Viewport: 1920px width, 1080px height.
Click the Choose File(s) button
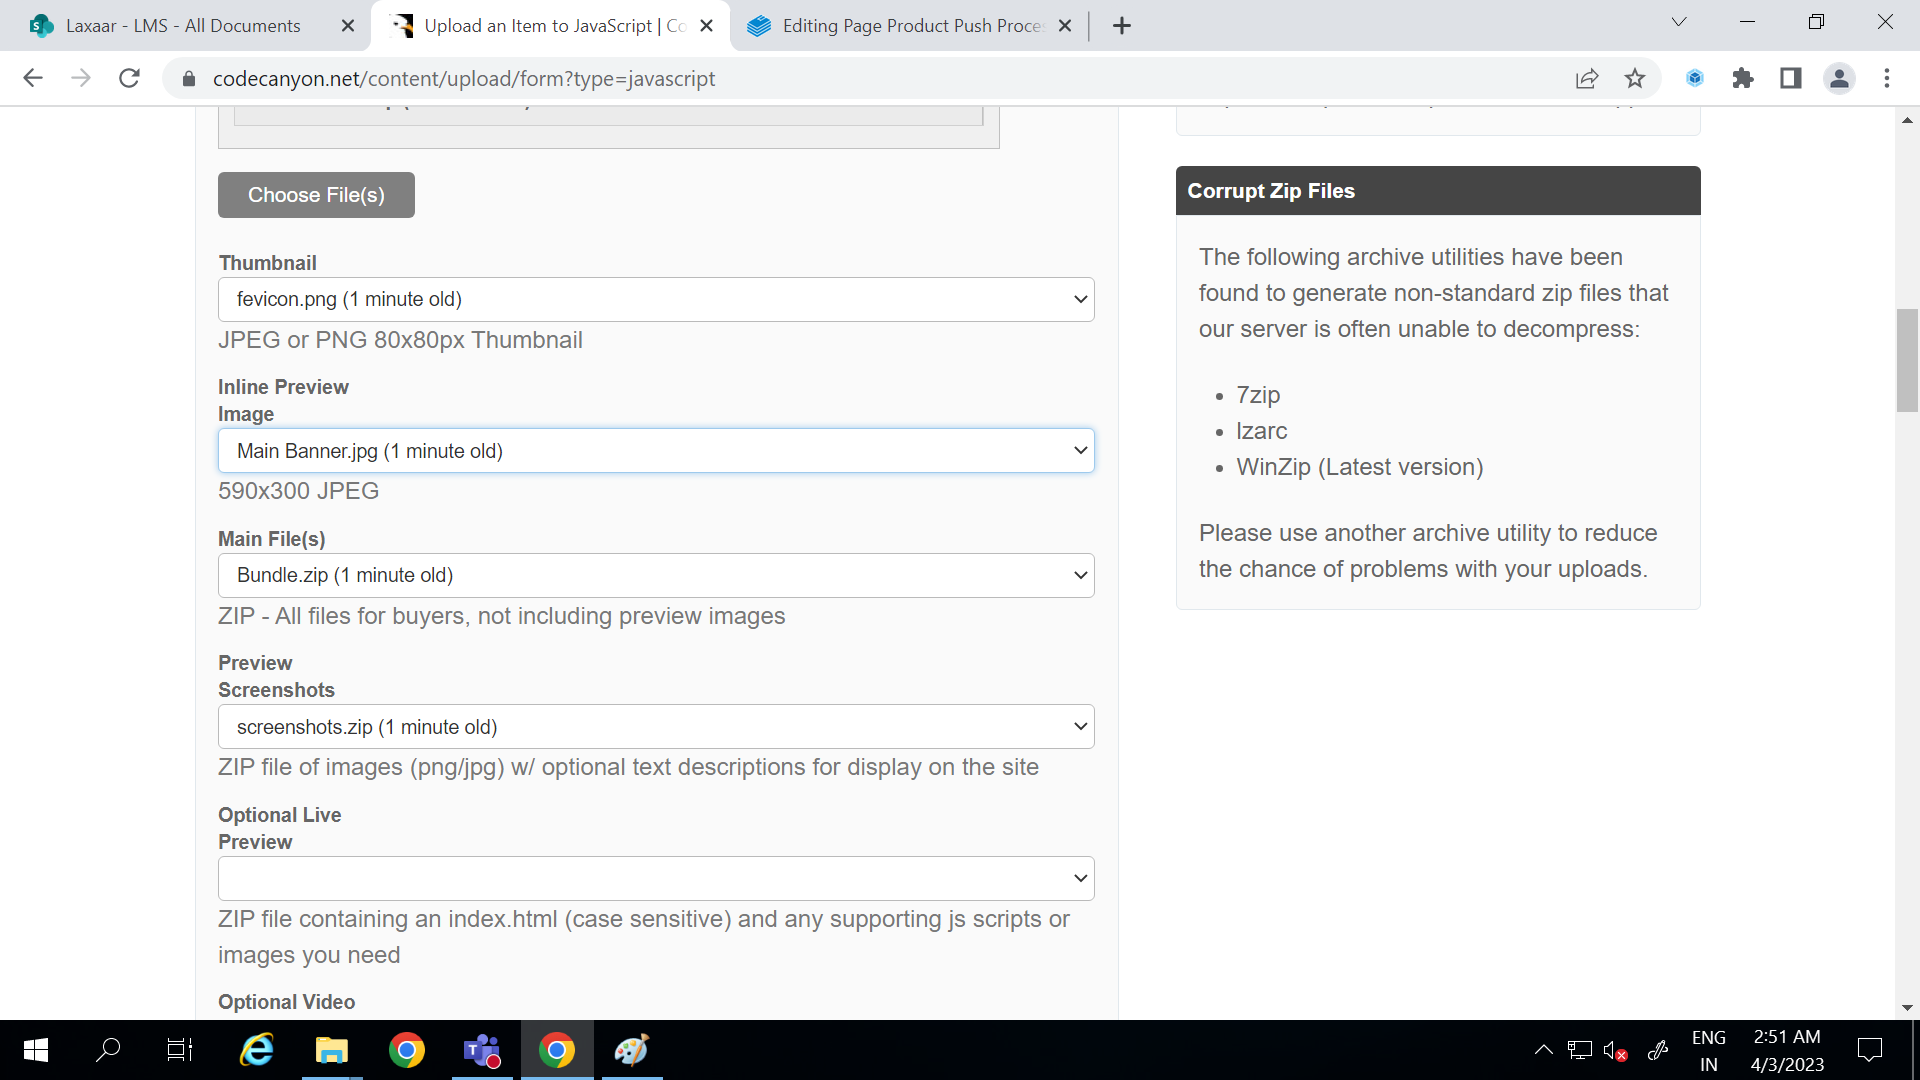316,195
